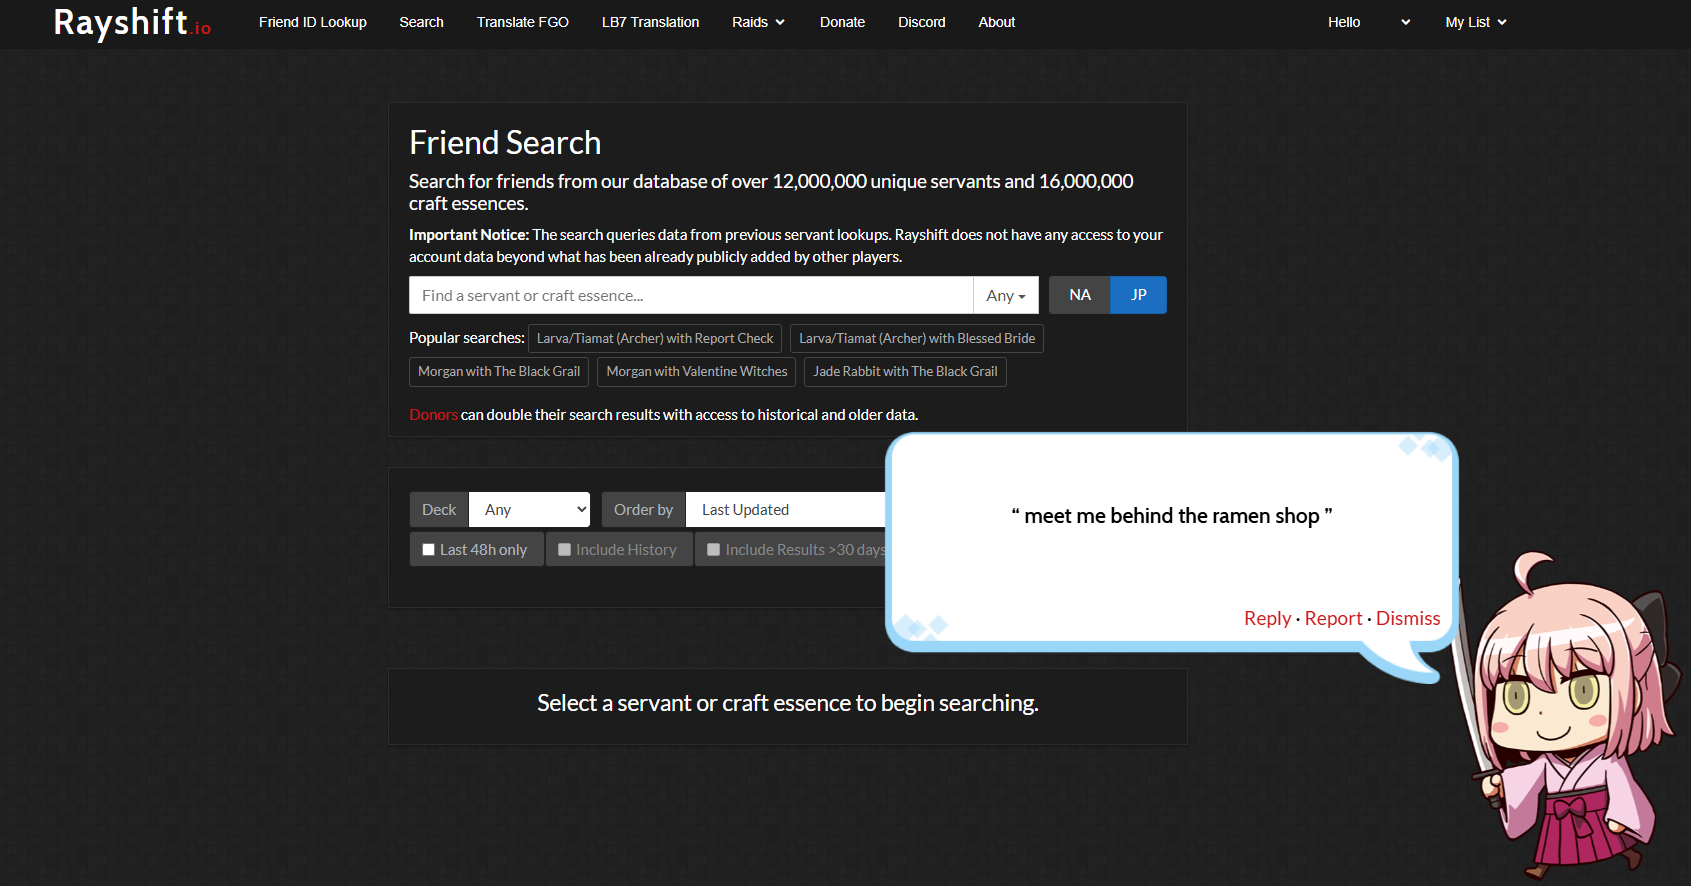Open the Friend ID Lookup page
1691x886 pixels.
tap(313, 22)
